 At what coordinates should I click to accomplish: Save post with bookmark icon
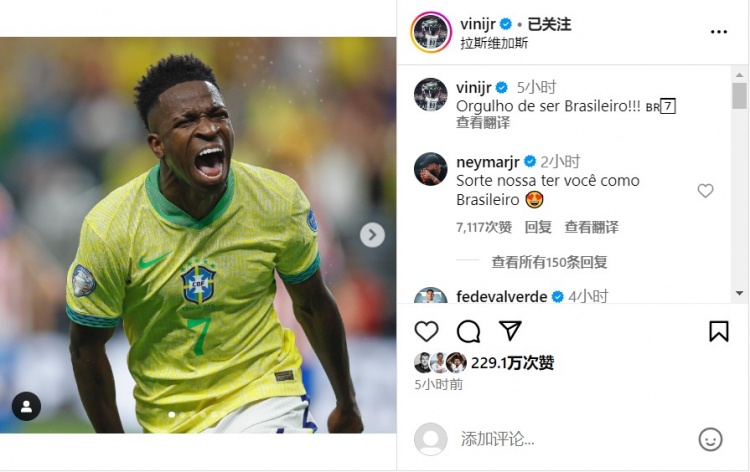[x=718, y=331]
